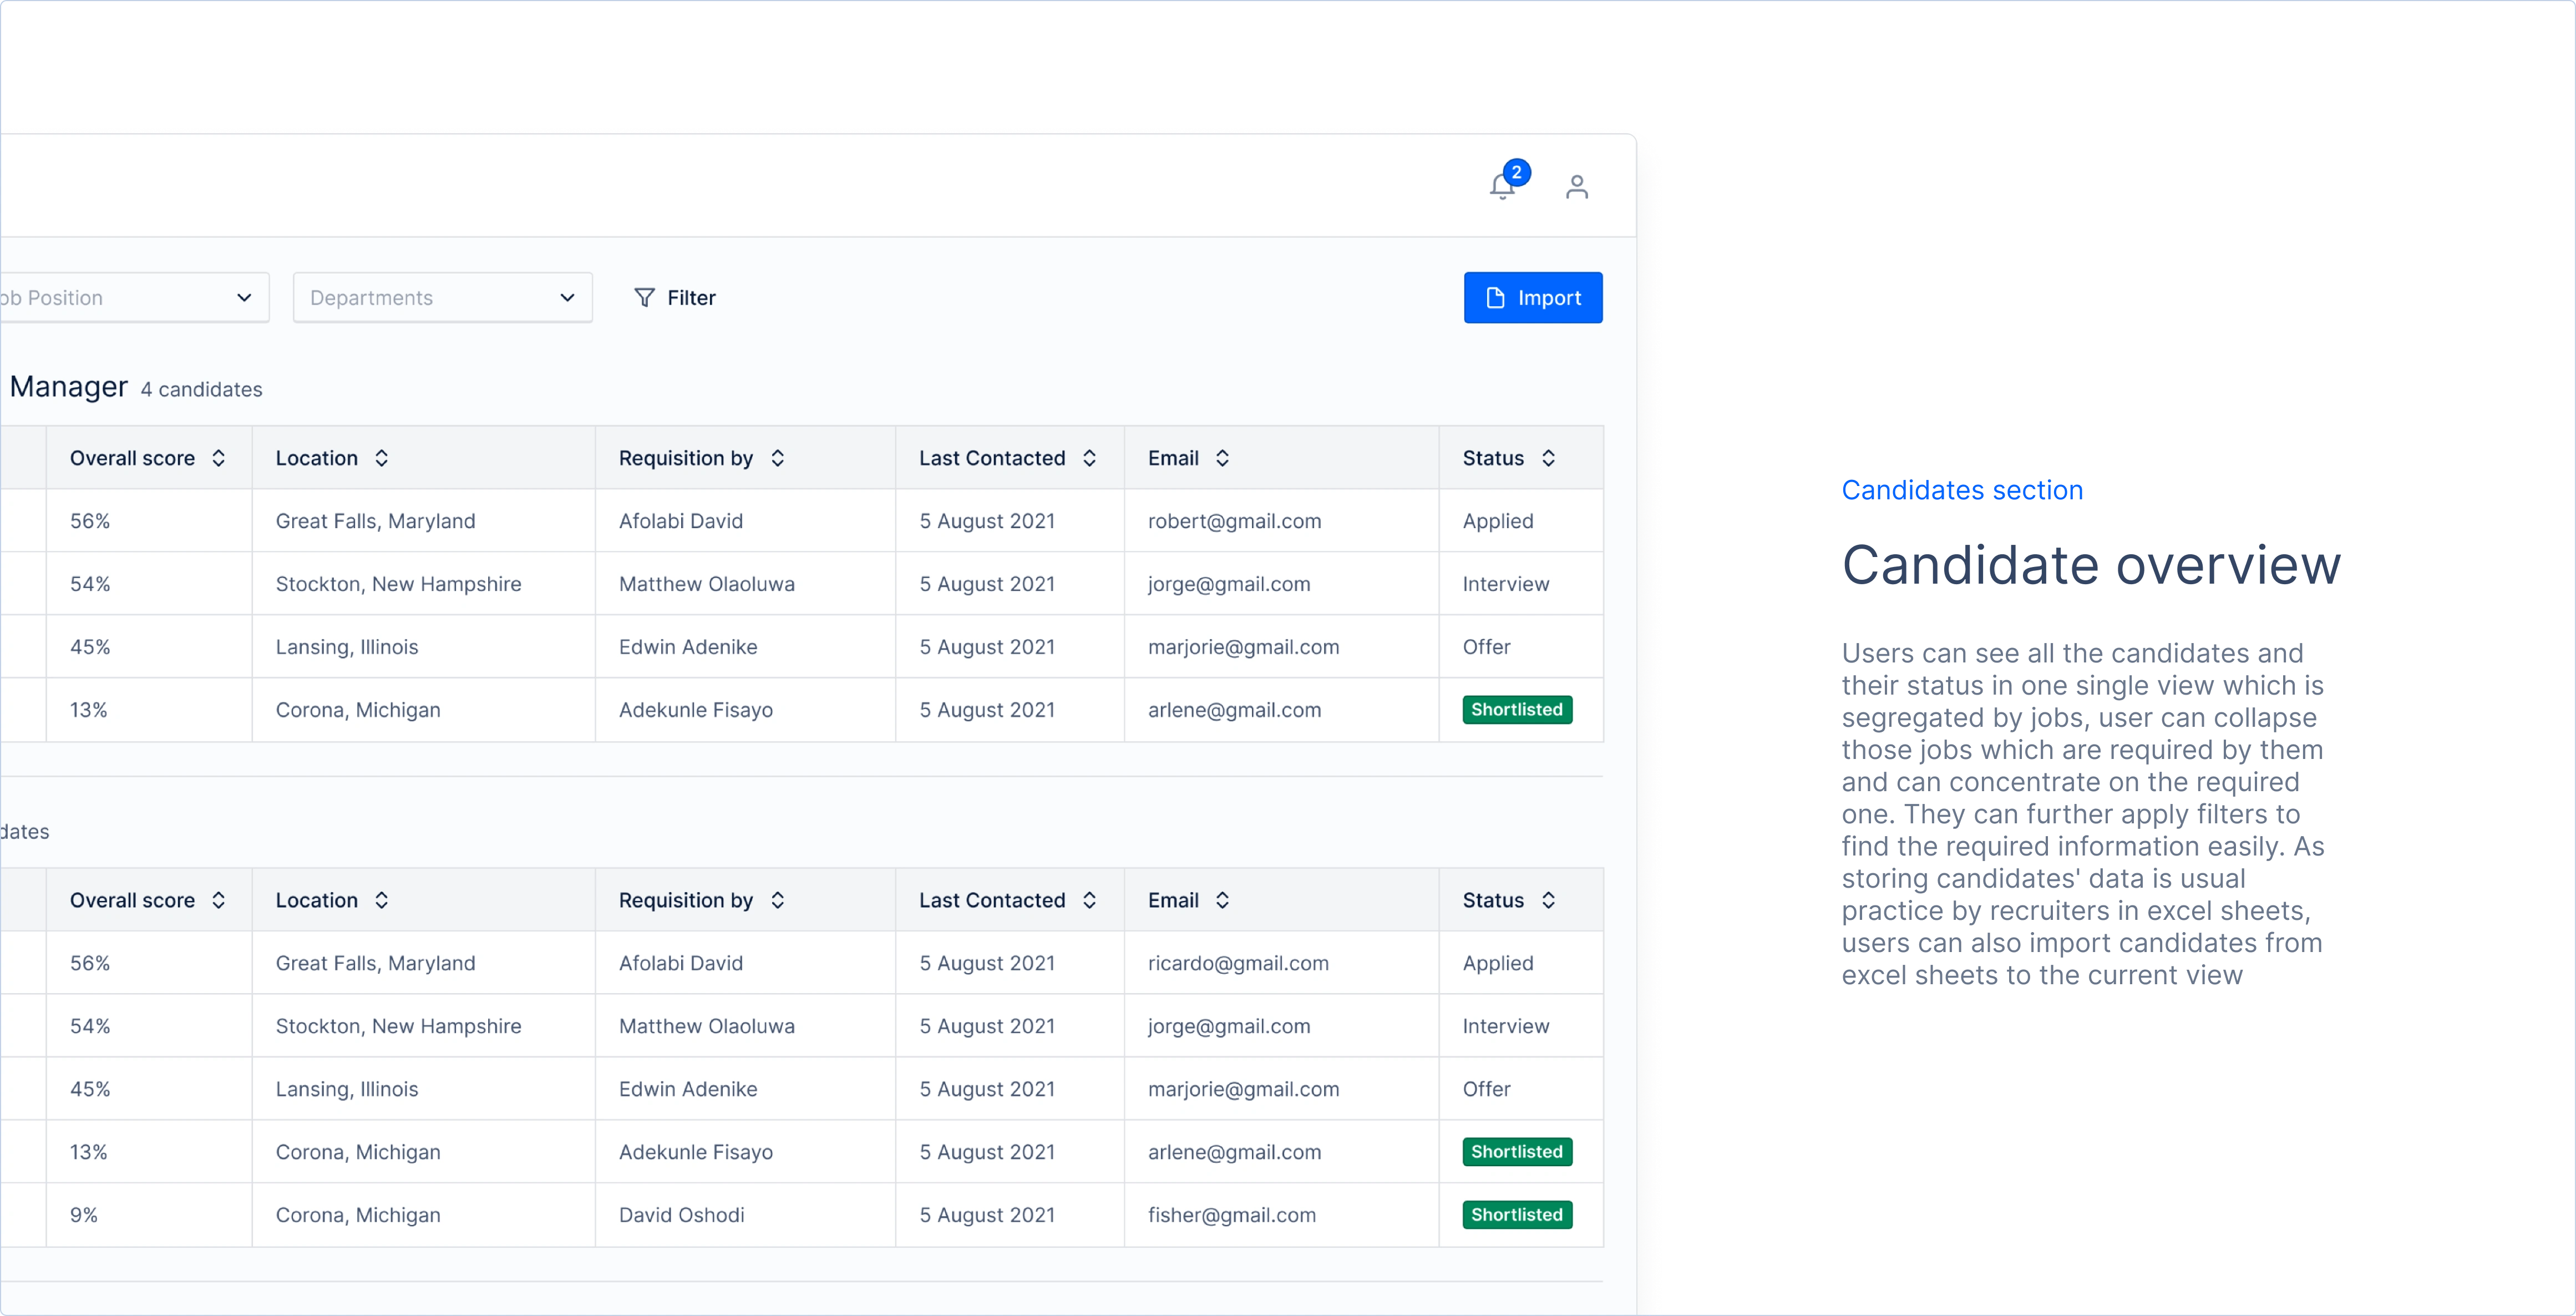Screen dimensions: 2576x1316
Task: Open the Departments dropdown
Action: pyautogui.click(x=442, y=298)
